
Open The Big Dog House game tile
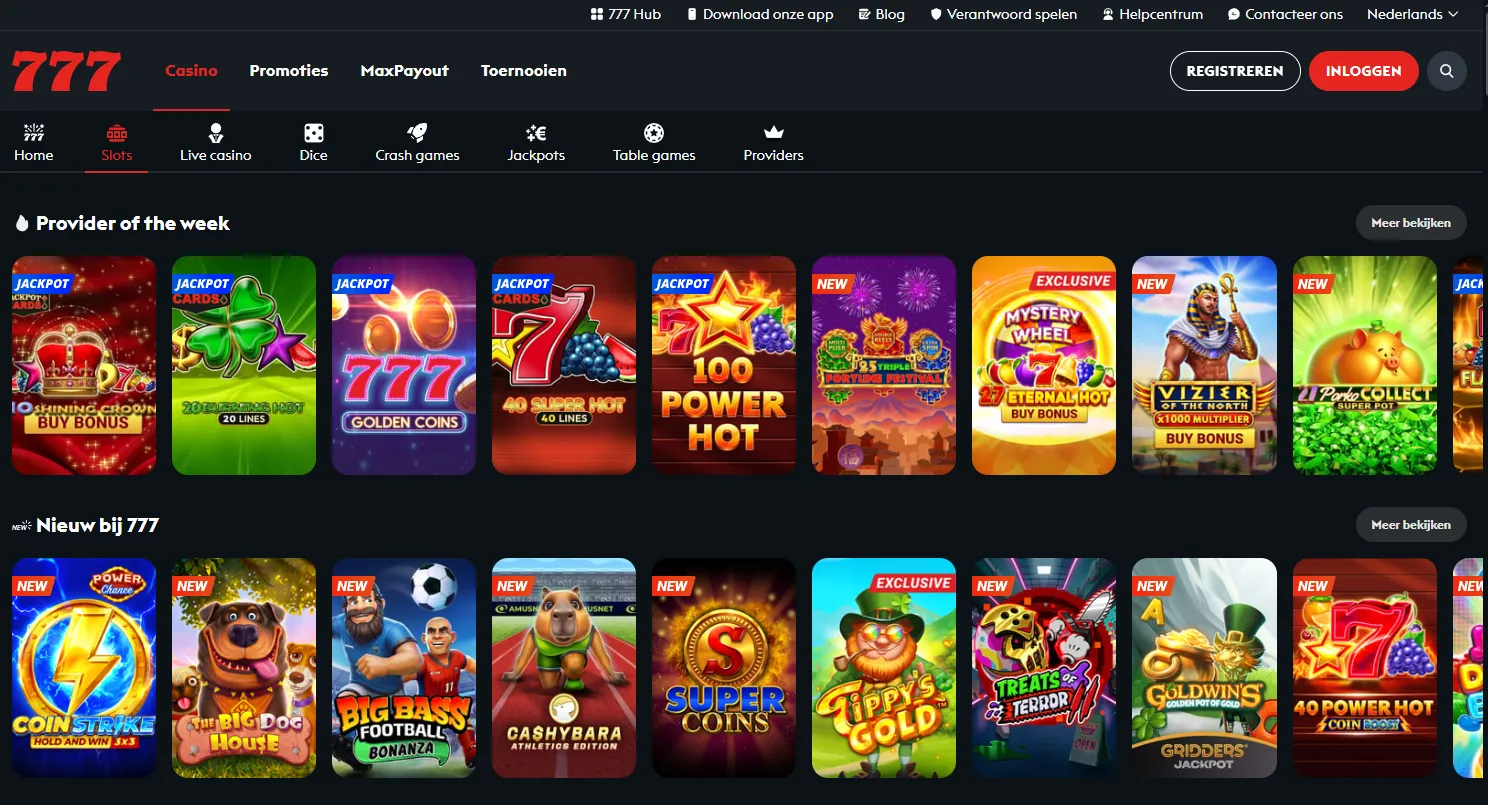point(244,668)
